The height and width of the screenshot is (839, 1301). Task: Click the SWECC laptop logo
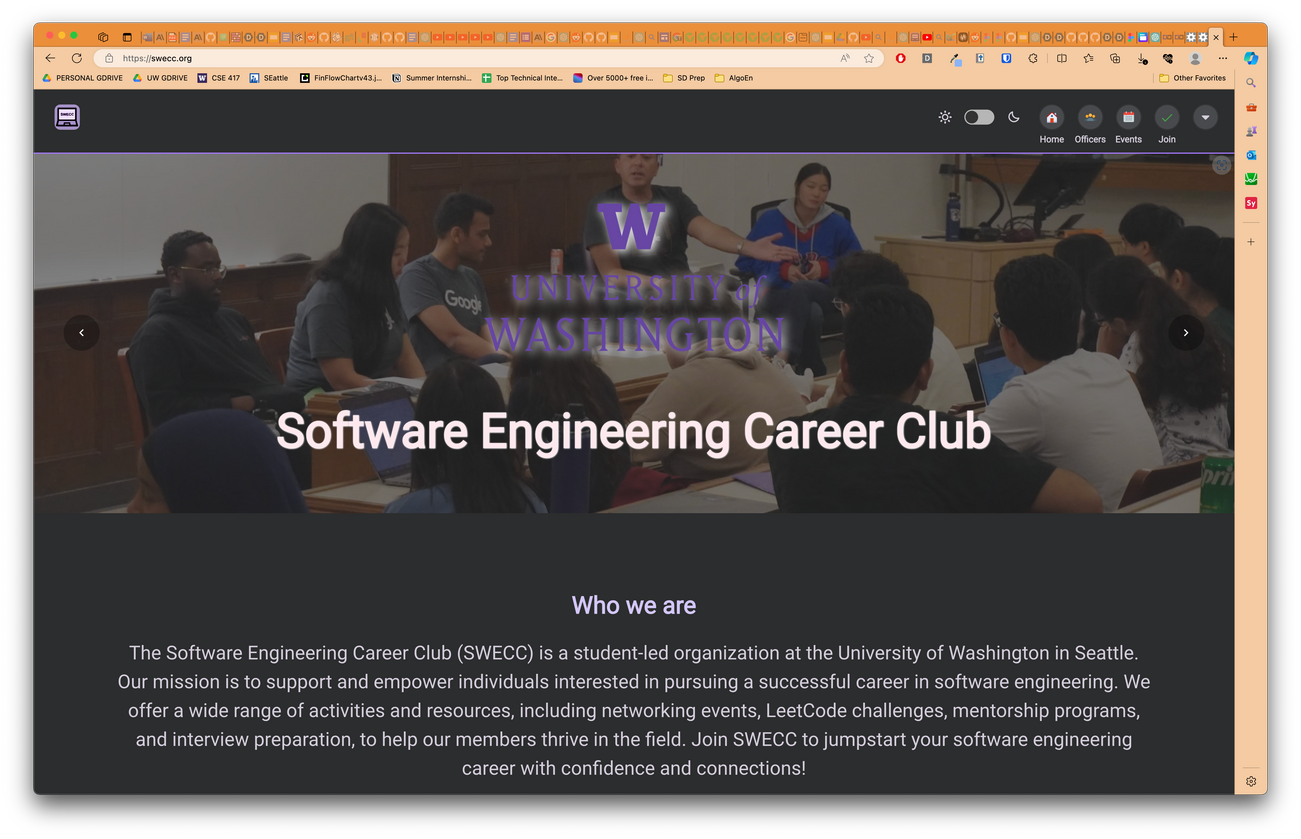[x=67, y=117]
